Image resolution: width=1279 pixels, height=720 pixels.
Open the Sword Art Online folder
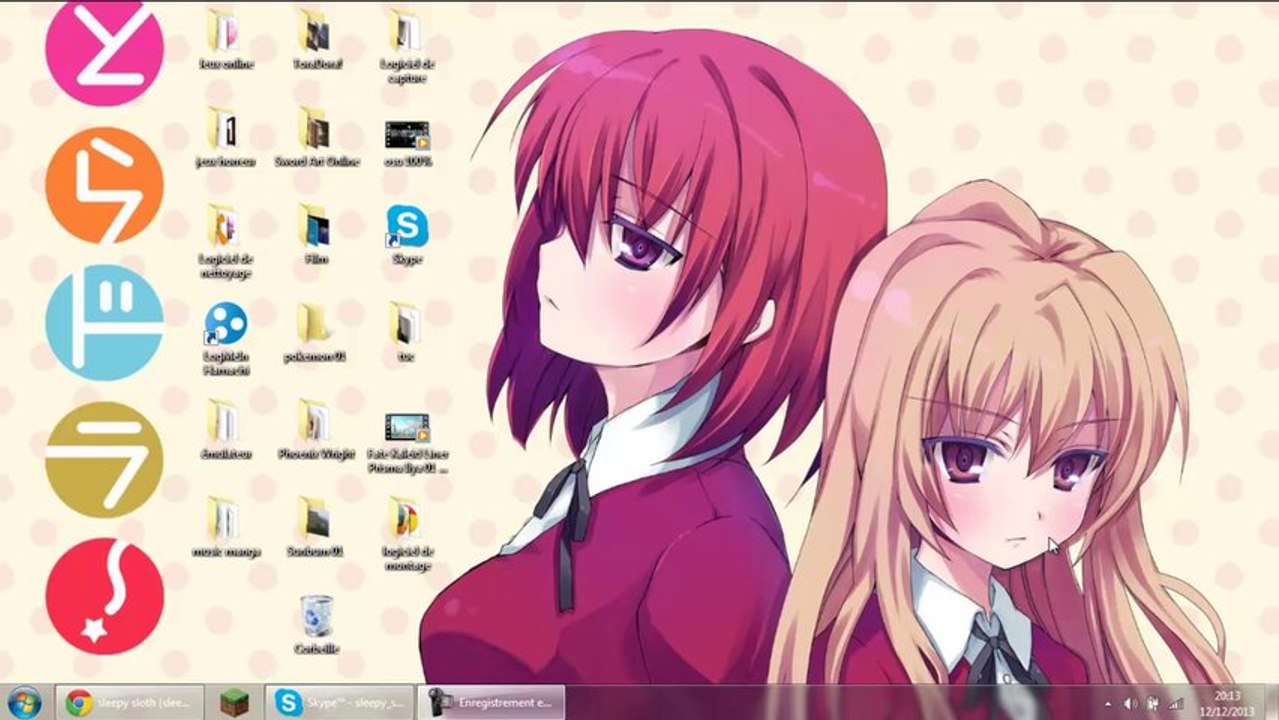click(317, 137)
